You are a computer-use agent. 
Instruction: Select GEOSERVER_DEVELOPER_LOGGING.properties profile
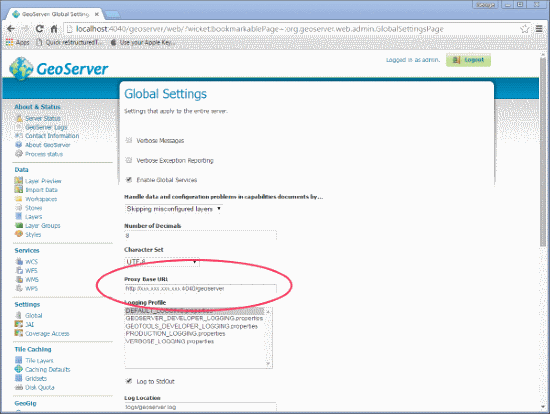[194, 318]
